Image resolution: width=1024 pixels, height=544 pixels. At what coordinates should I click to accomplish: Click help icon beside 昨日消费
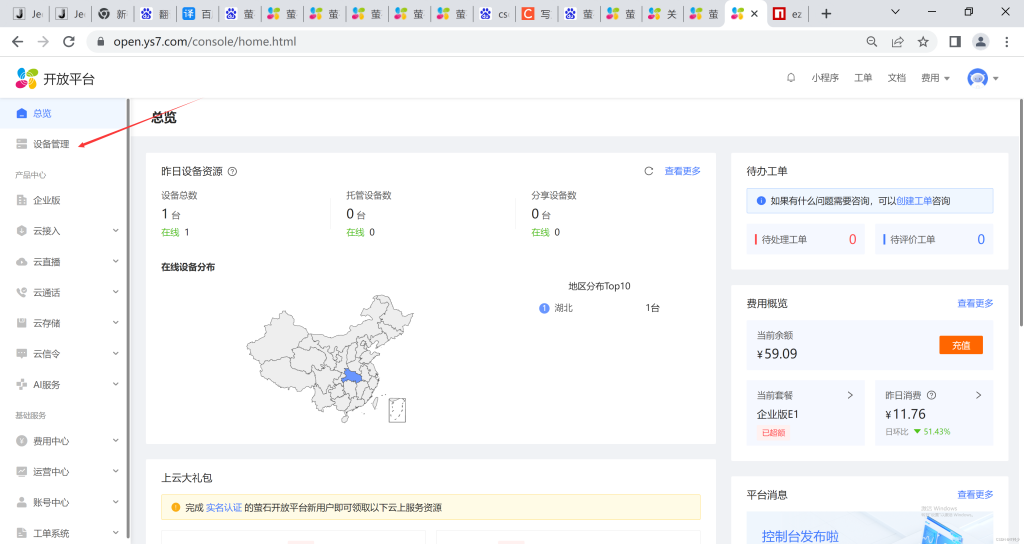coord(931,395)
